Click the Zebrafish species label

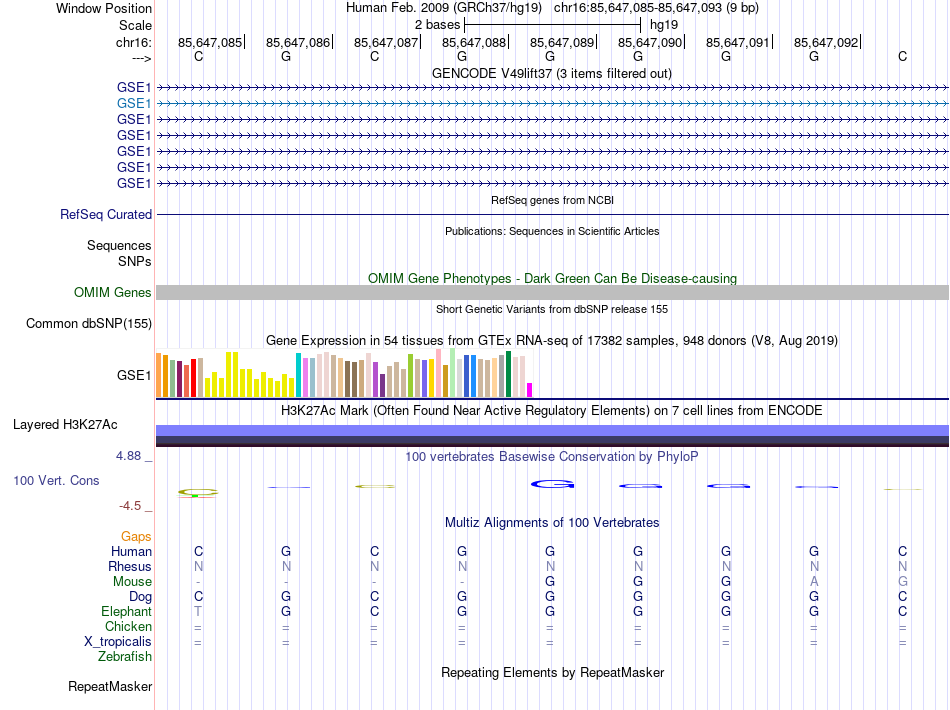(x=125, y=656)
